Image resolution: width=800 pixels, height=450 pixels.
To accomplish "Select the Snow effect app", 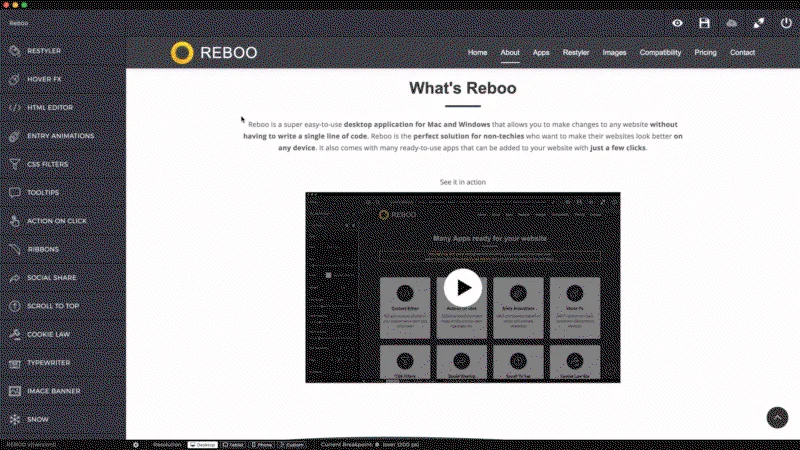I will [x=63, y=419].
